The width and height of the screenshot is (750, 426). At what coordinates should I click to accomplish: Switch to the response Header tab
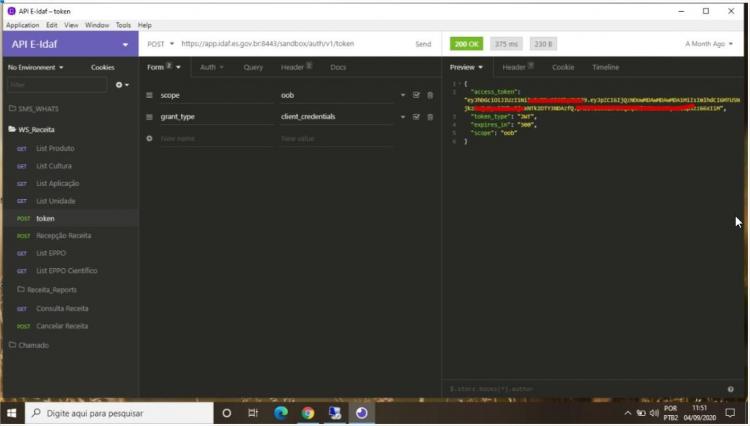tap(518, 67)
